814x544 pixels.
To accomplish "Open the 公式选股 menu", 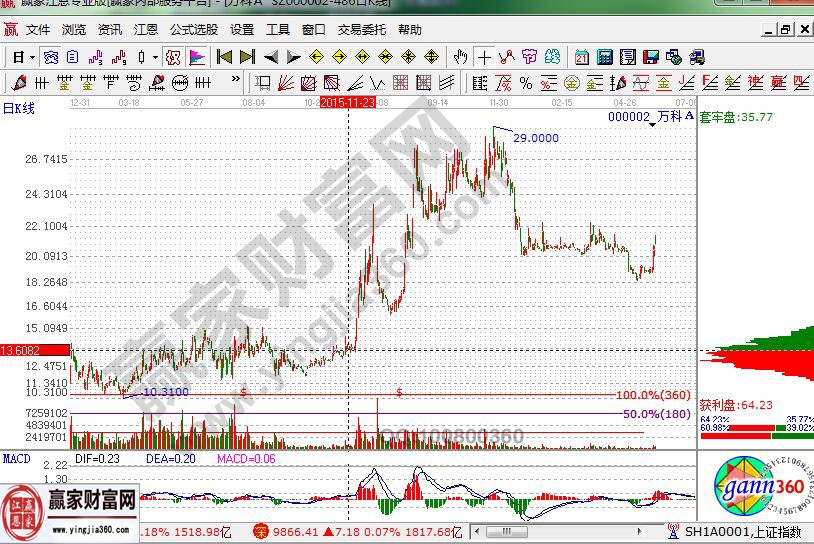I will coord(193,30).
